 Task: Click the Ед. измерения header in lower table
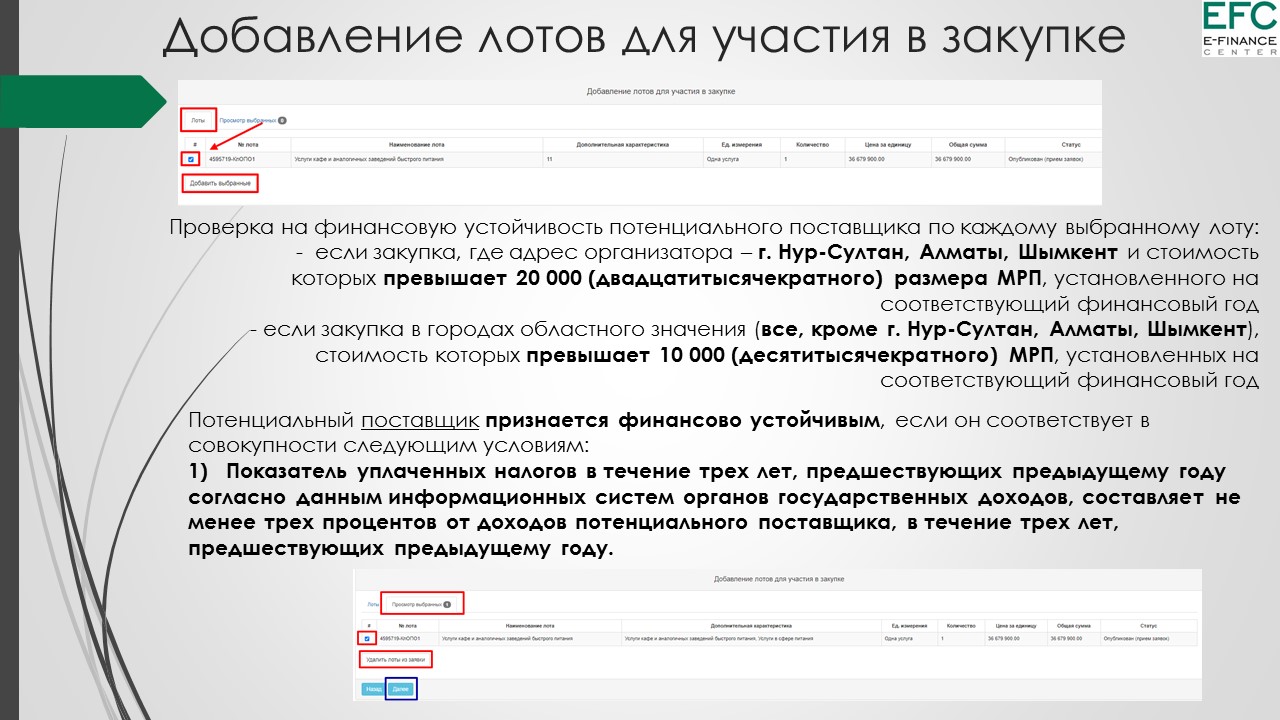[911, 624]
